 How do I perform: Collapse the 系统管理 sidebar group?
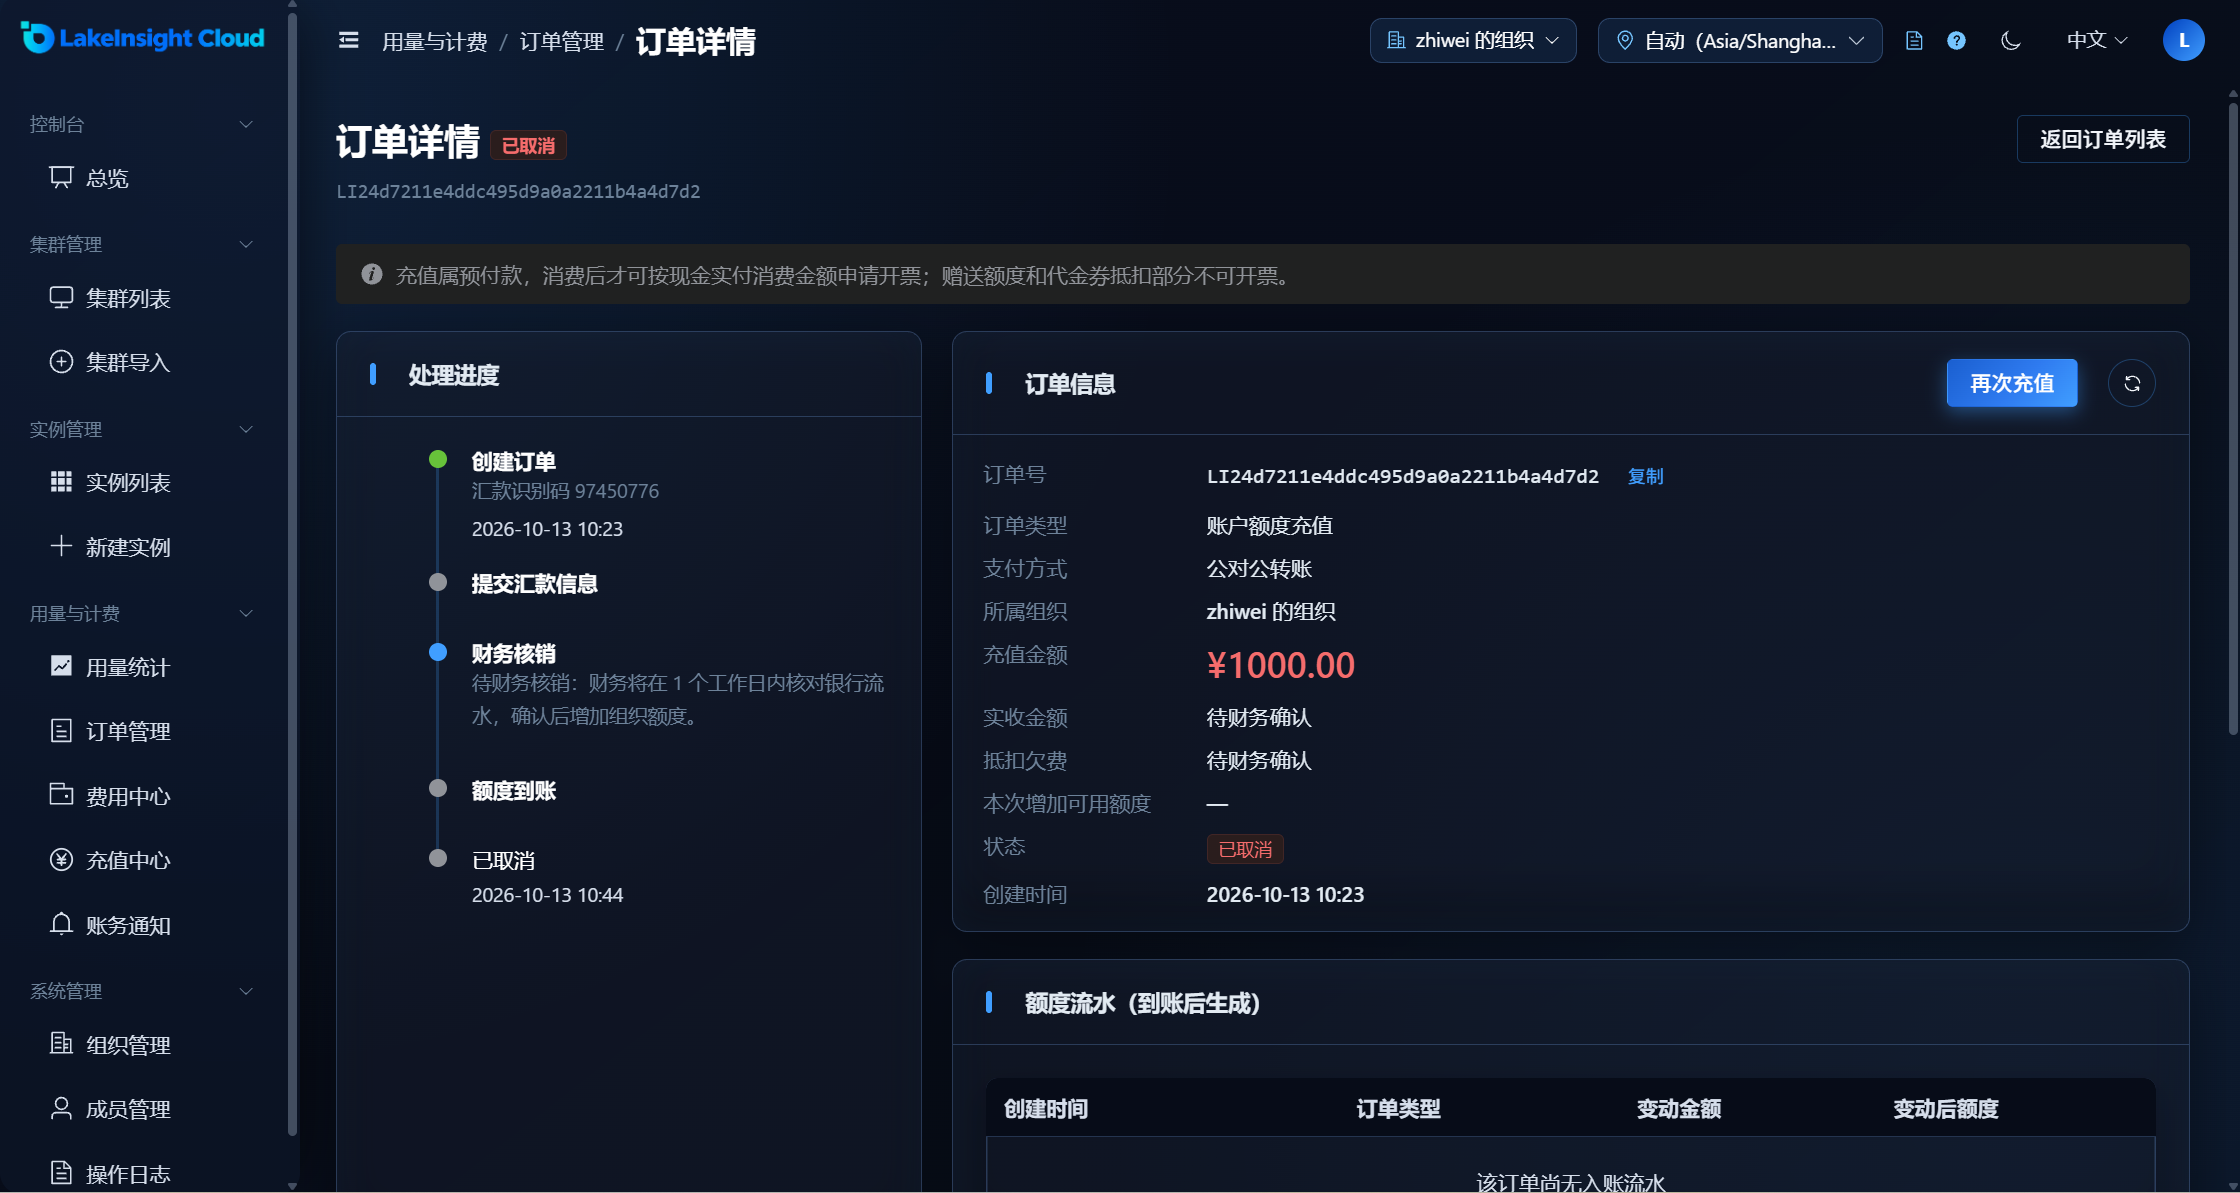tap(142, 991)
